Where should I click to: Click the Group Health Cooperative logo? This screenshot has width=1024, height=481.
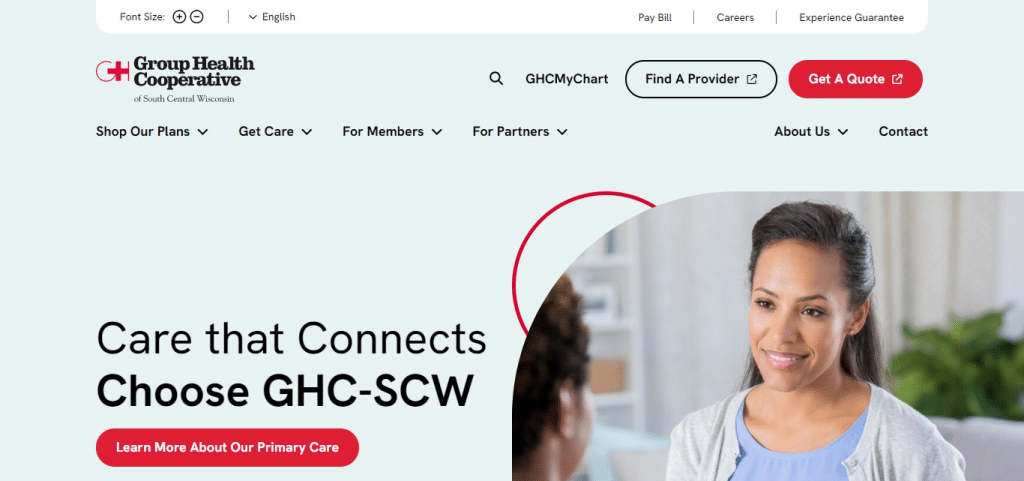pos(175,79)
